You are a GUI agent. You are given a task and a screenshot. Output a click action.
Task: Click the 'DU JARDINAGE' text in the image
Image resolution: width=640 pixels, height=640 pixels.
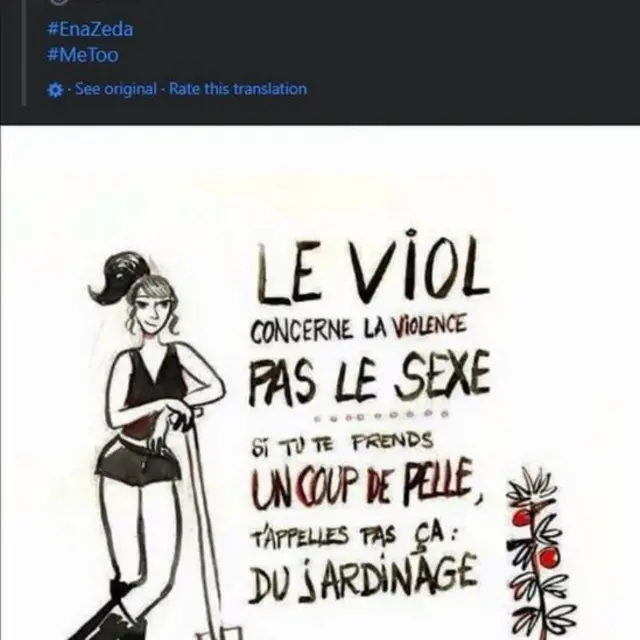pos(362,578)
